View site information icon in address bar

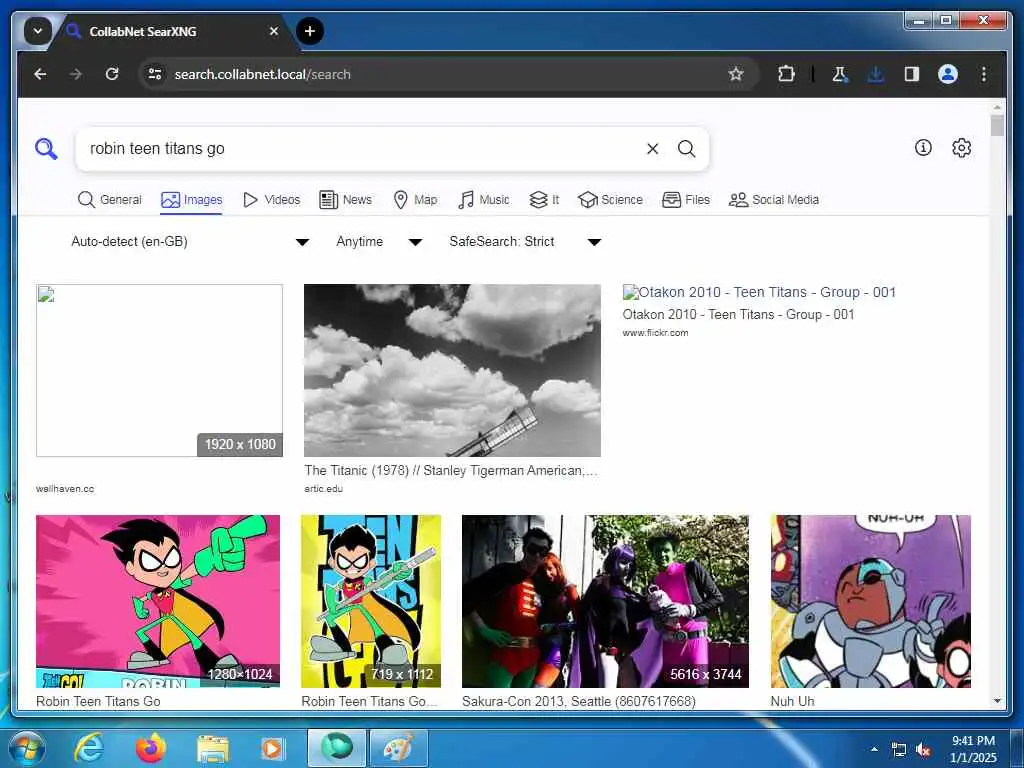[x=155, y=74]
